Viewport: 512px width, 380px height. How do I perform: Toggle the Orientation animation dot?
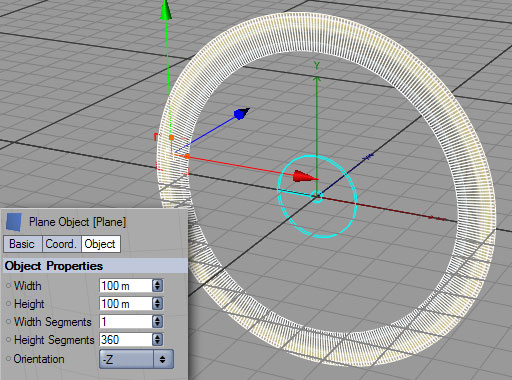[8, 359]
